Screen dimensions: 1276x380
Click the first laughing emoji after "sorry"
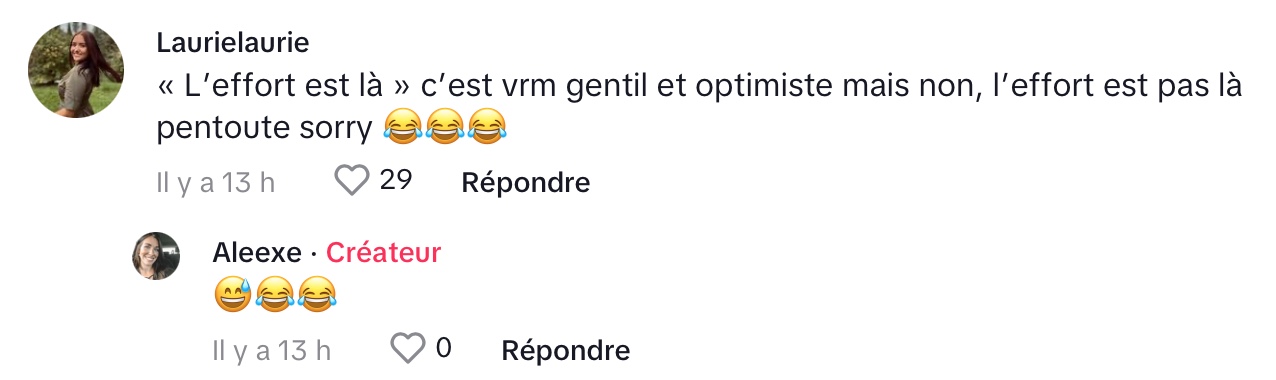[x=403, y=127]
